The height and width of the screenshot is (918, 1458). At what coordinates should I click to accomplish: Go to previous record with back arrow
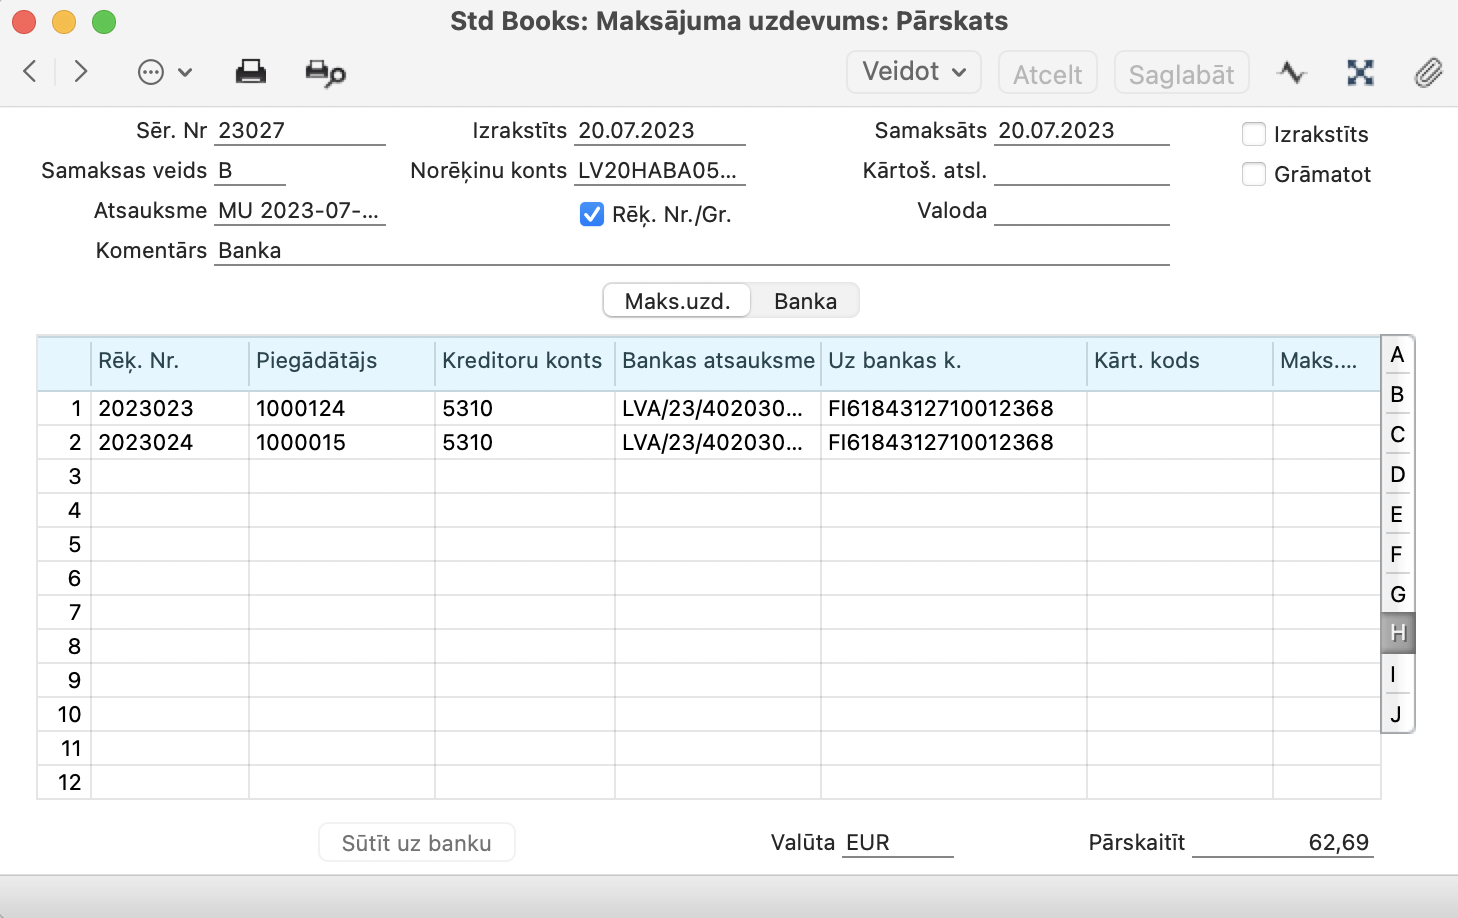point(30,71)
